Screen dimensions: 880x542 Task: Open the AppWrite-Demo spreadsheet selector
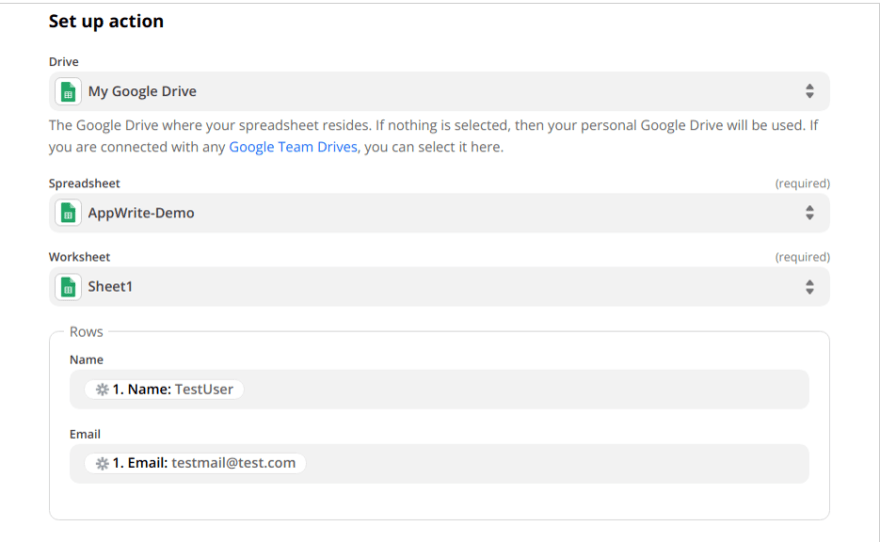pyautogui.click(x=439, y=213)
